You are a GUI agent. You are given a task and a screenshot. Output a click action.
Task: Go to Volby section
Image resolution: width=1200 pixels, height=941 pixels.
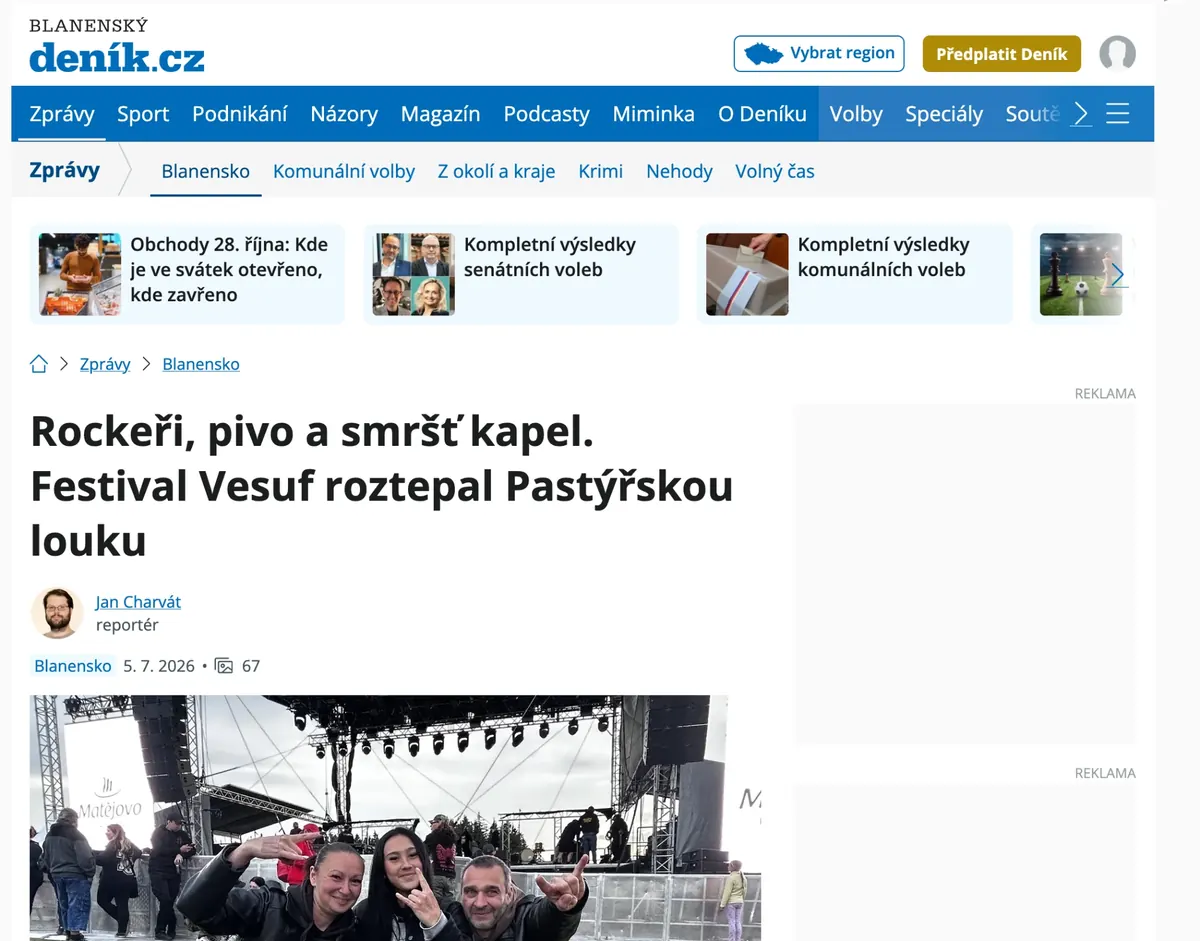(856, 114)
